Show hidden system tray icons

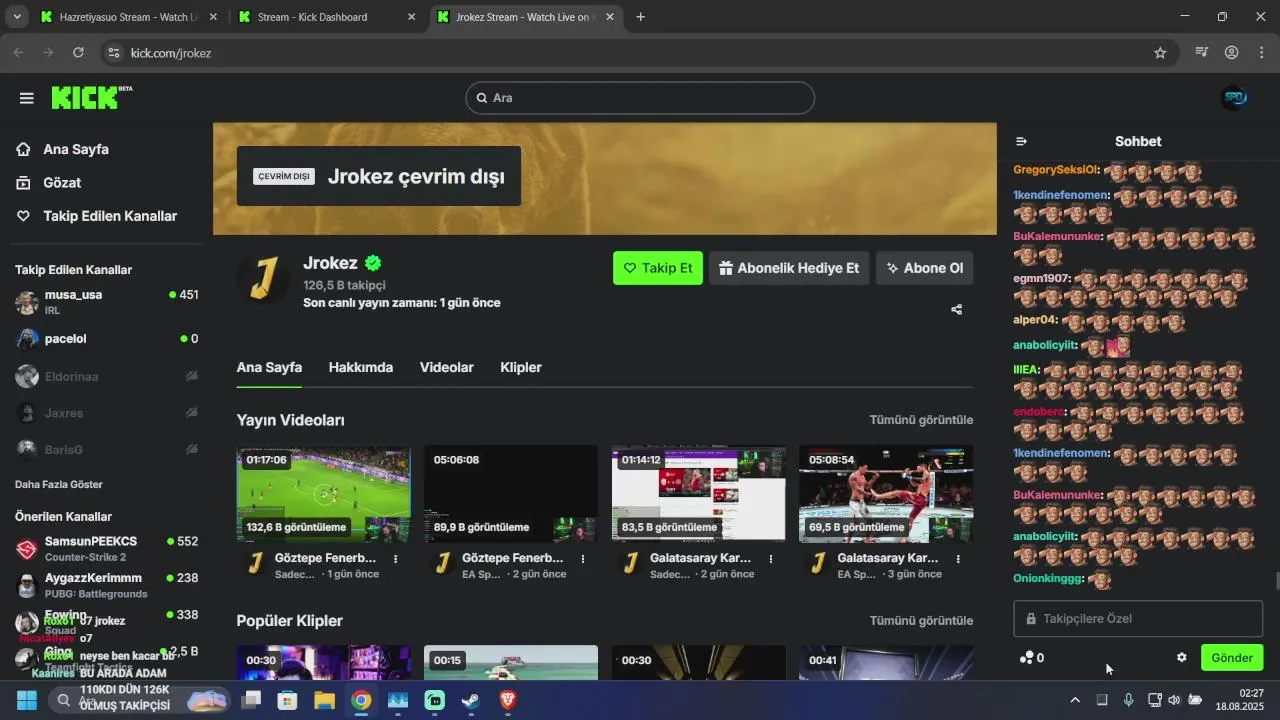click(1075, 700)
